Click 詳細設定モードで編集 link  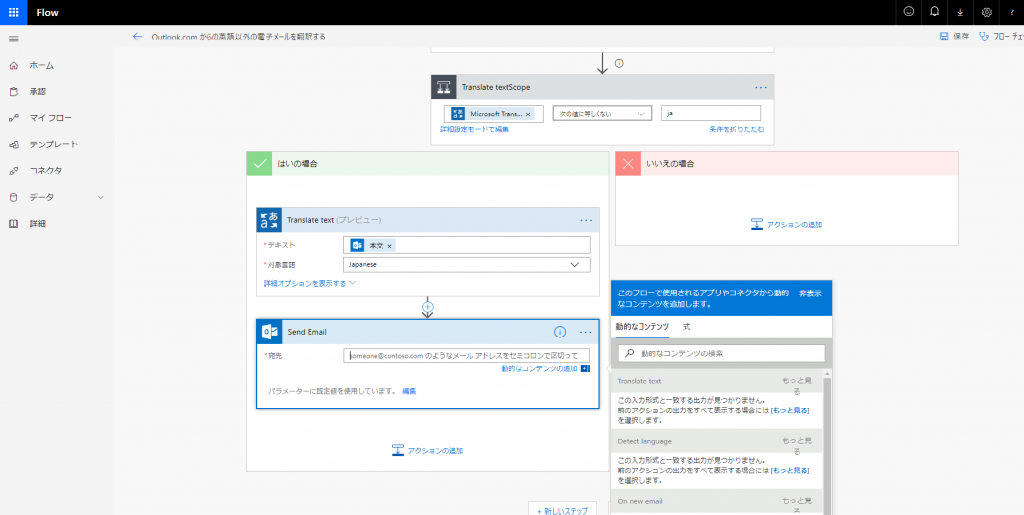click(474, 129)
